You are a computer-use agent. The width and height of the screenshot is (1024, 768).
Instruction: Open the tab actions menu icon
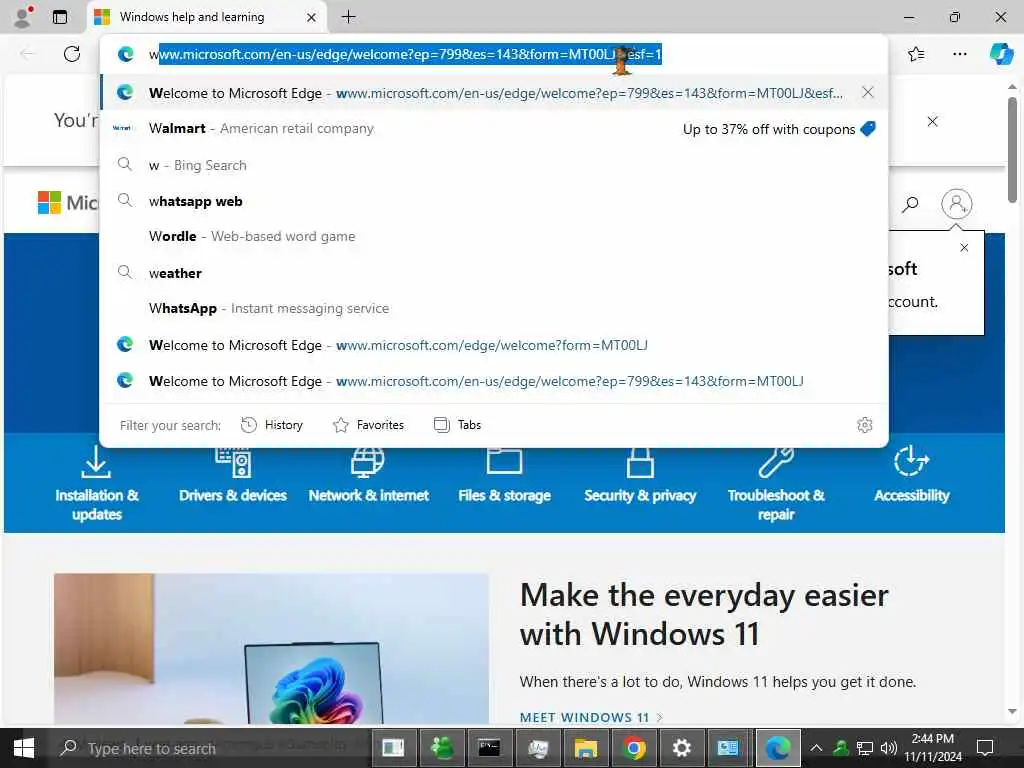coord(59,17)
